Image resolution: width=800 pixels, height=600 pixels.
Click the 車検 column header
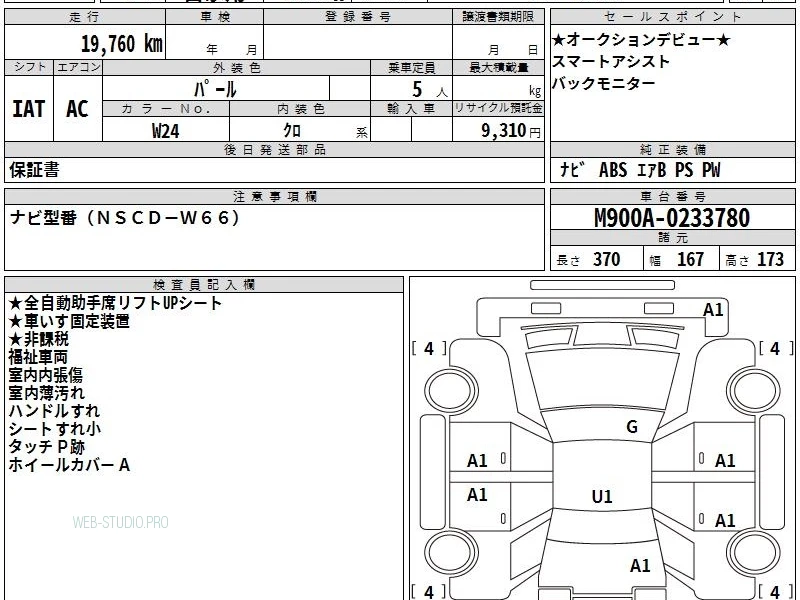215,17
